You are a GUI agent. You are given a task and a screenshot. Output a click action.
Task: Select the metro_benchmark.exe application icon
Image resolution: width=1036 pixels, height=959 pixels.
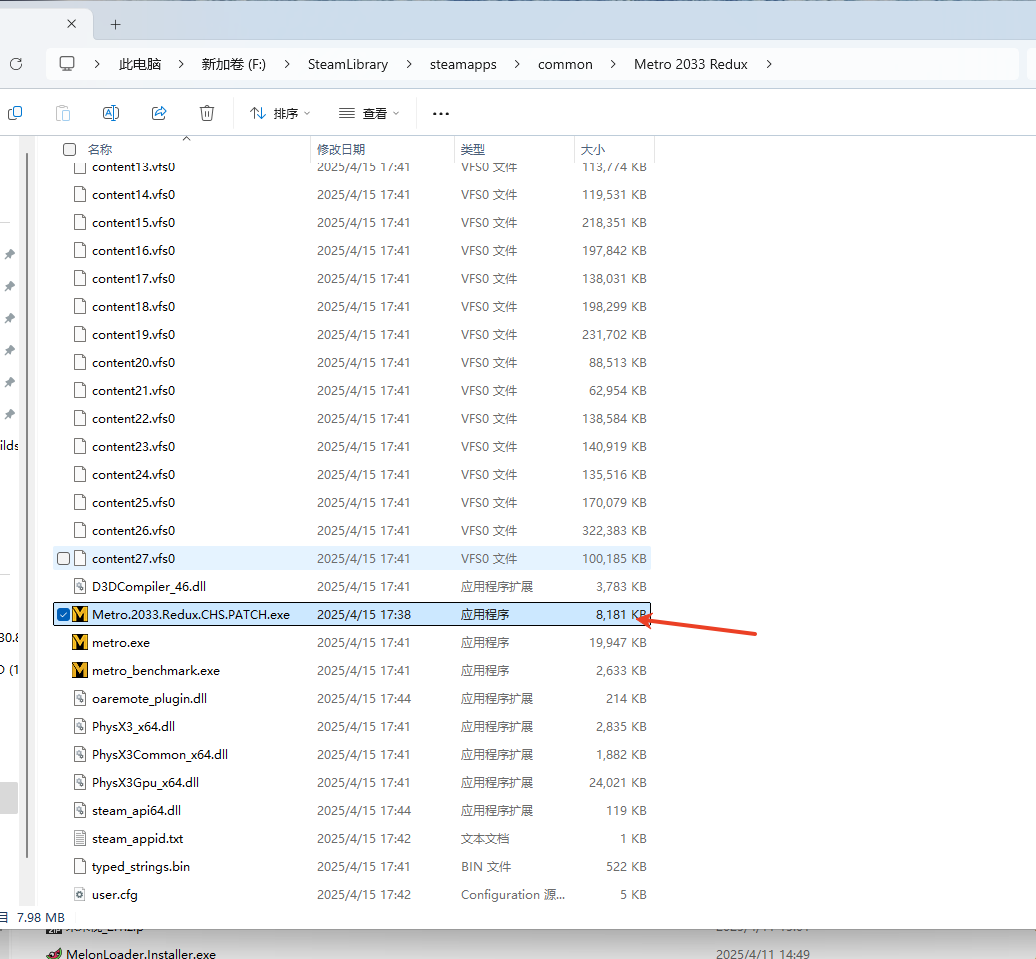click(80, 670)
